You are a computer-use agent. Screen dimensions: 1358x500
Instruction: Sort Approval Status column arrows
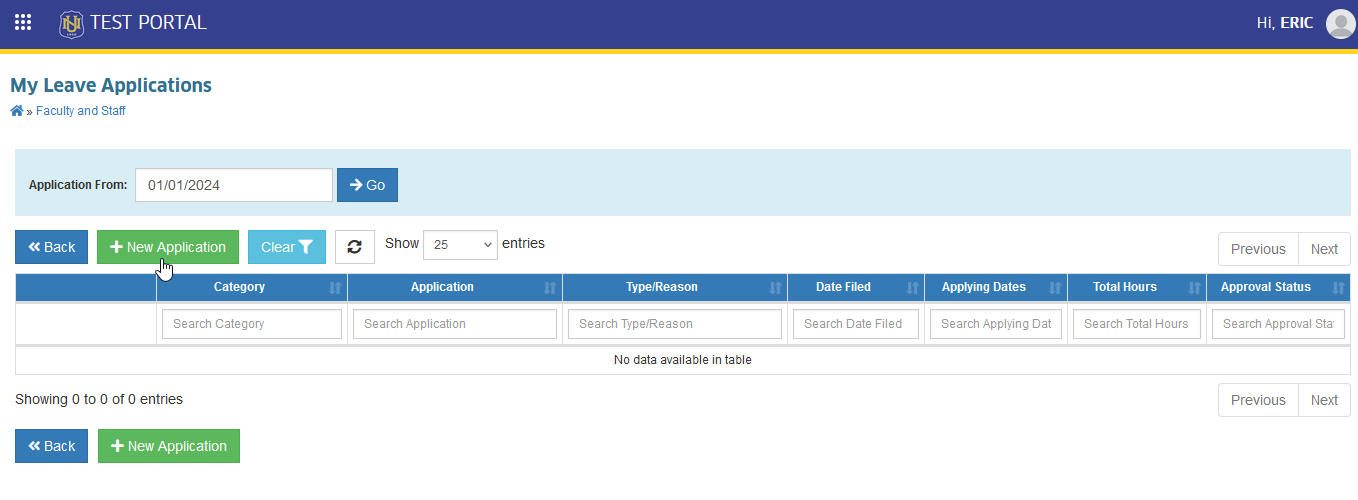point(1338,288)
